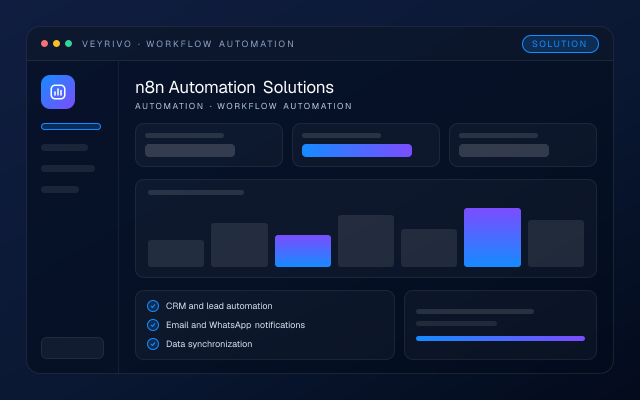The image size is (640, 400).
Task: Click the red close window dot
Action: (44, 44)
